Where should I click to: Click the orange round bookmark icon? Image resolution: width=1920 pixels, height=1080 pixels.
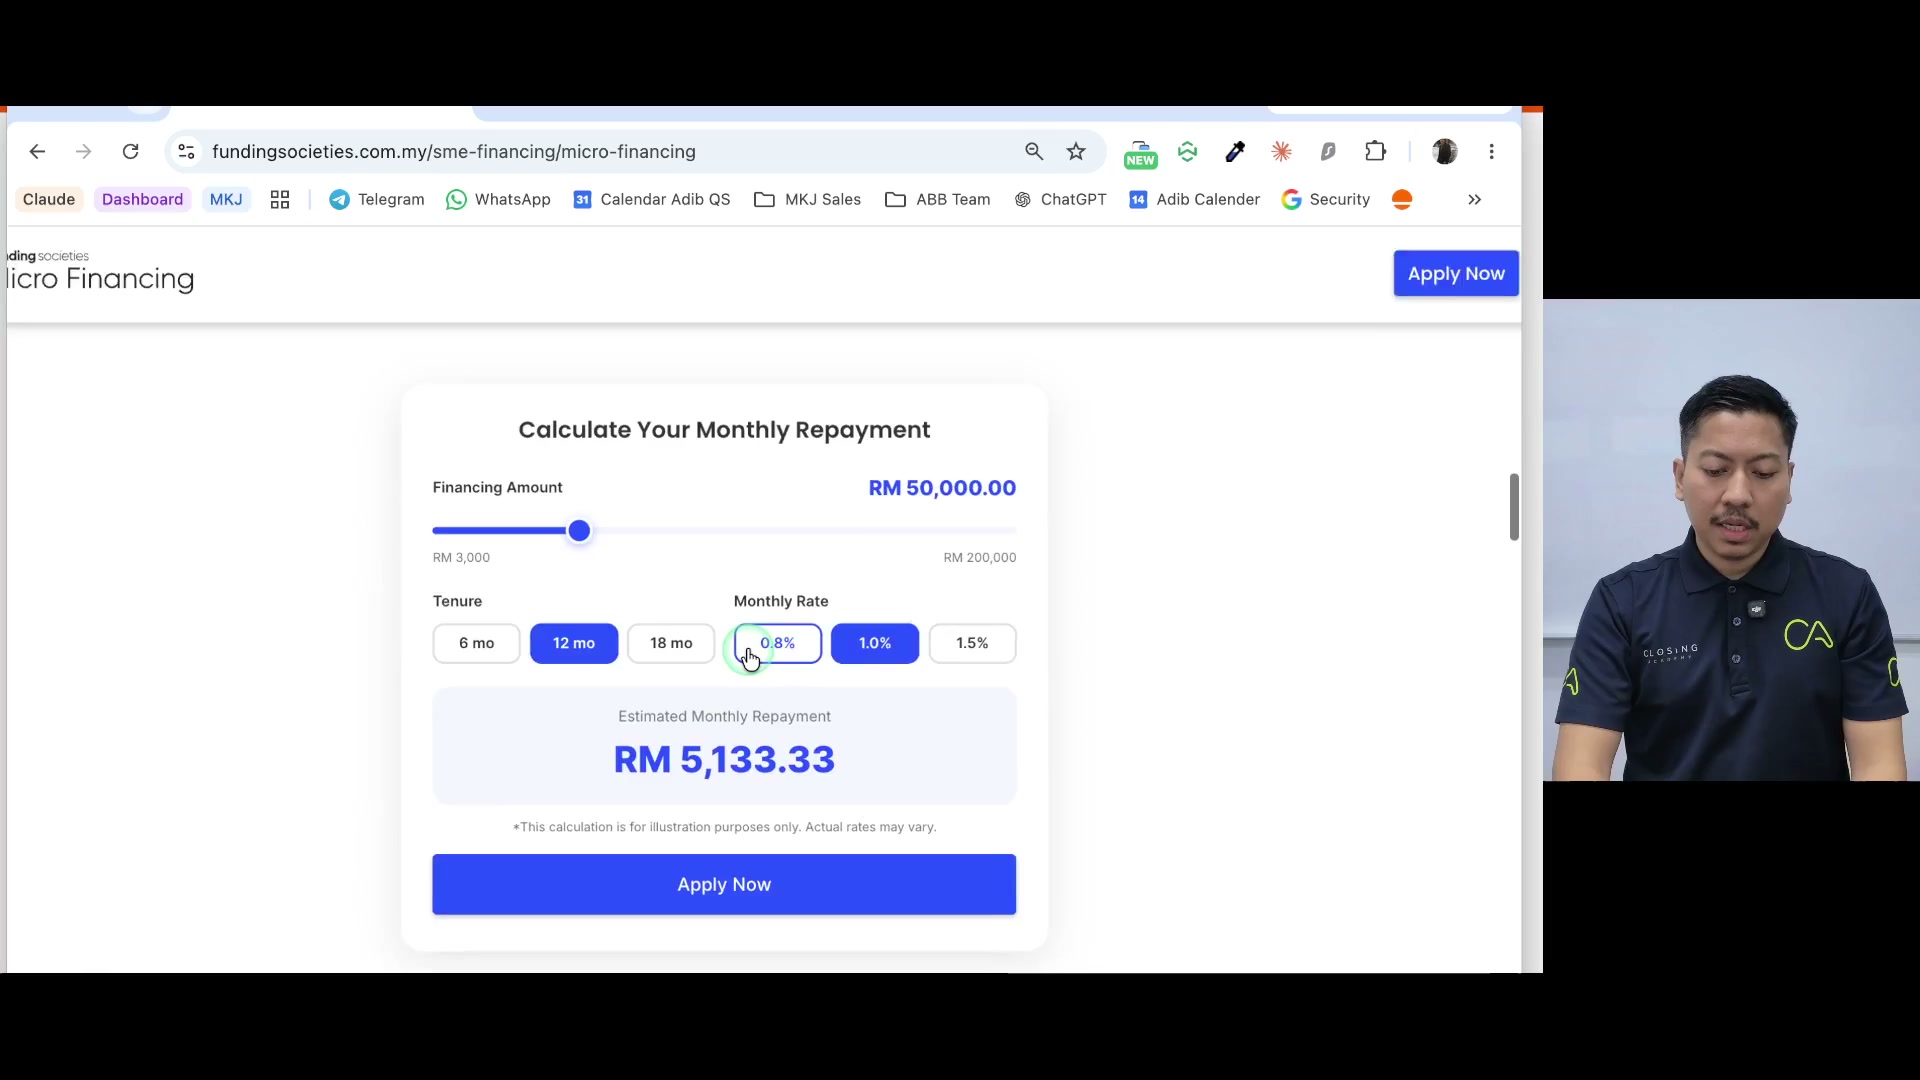tap(1402, 200)
